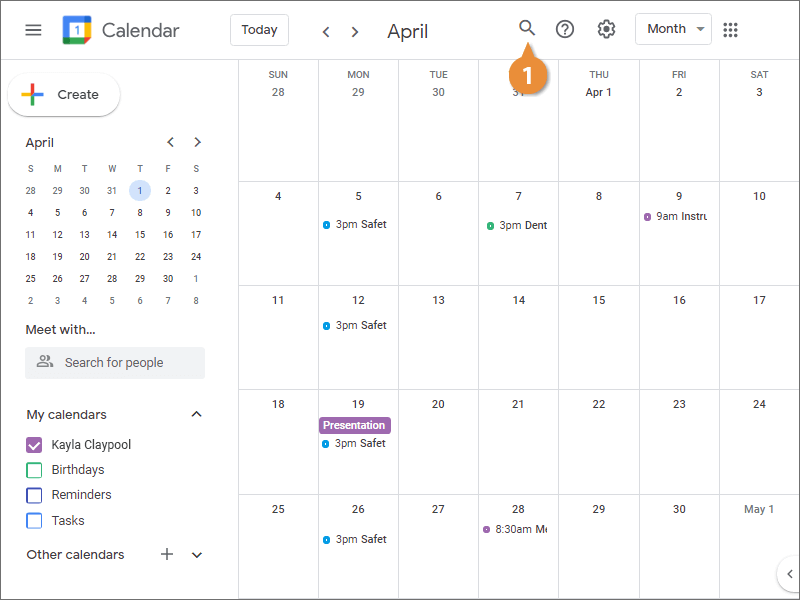Open the Settings gear menu
The image size is (800, 600).
[x=606, y=29]
